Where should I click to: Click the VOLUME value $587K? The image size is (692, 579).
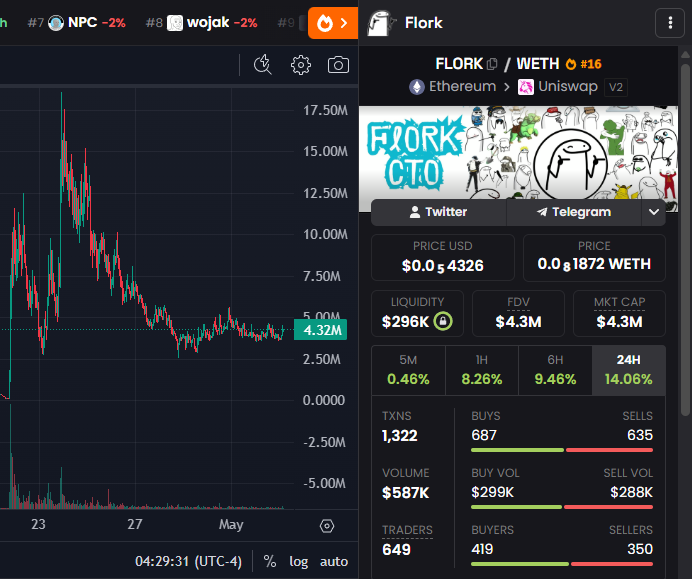click(x=406, y=493)
